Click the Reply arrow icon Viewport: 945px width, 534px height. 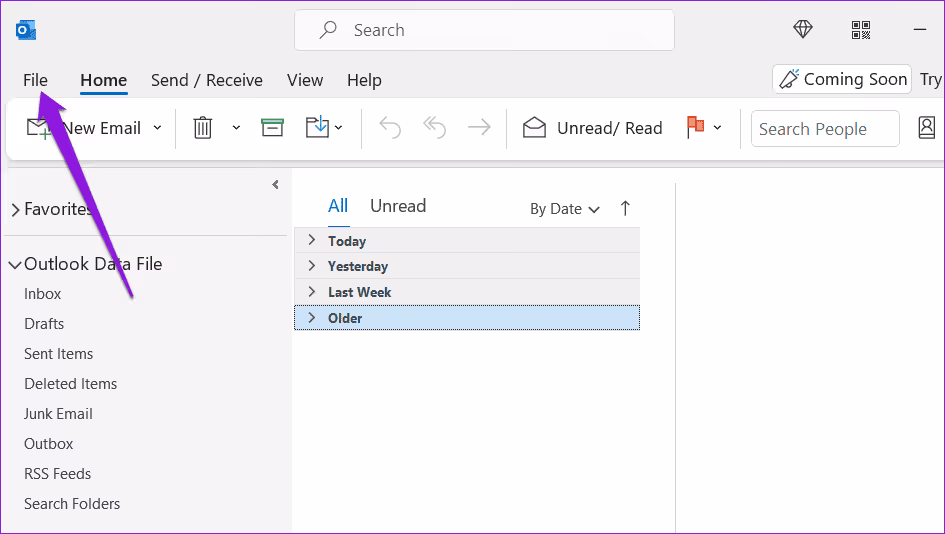tap(390, 128)
